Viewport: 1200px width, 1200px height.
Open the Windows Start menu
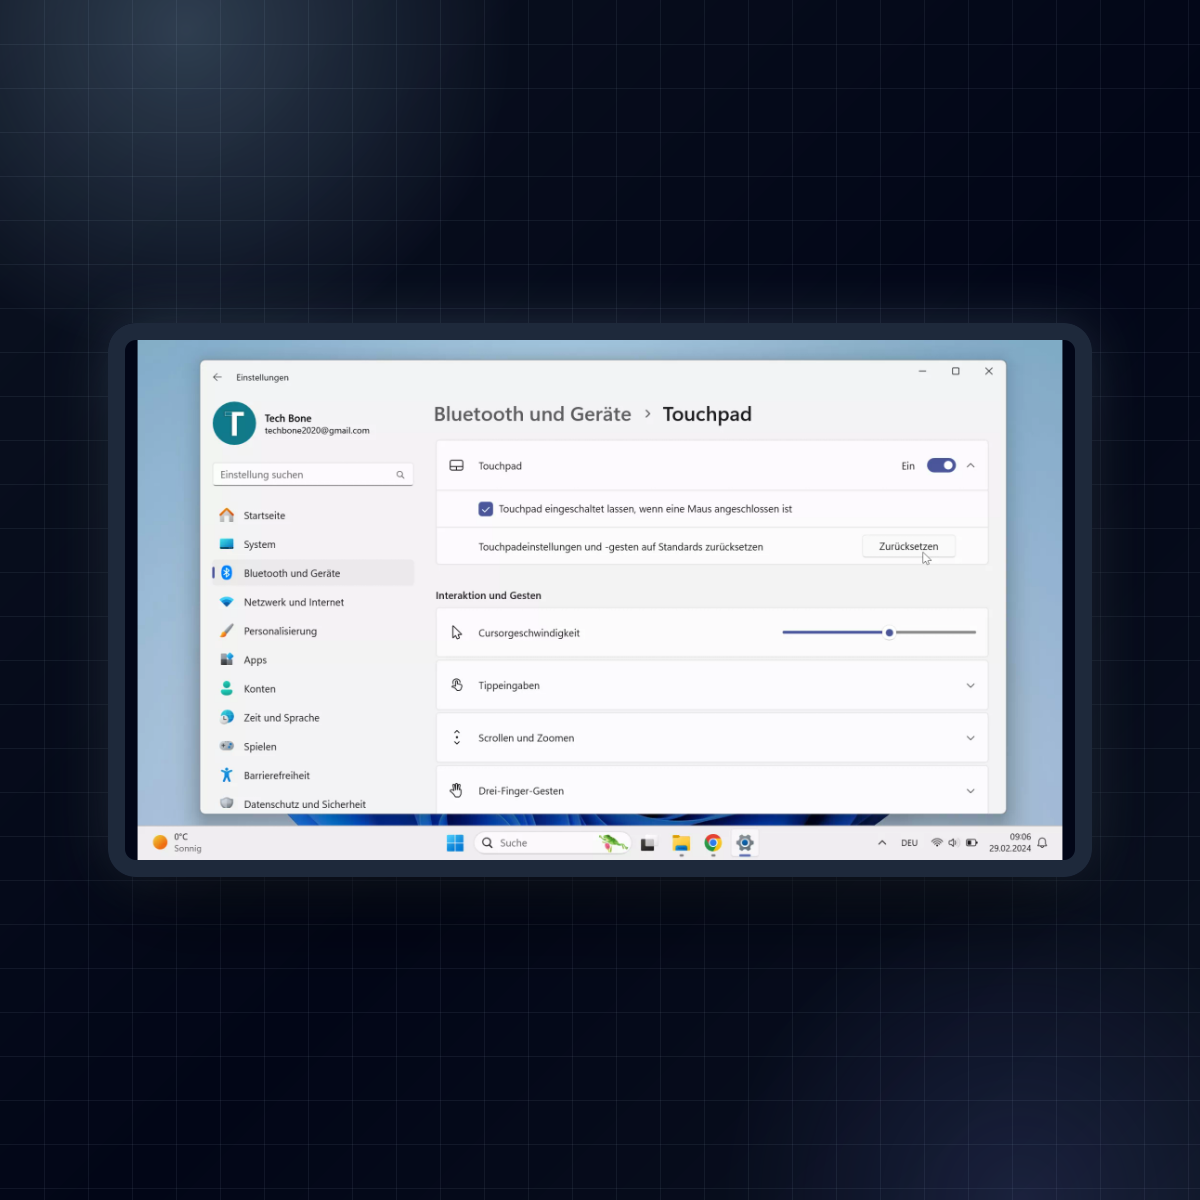pyautogui.click(x=455, y=843)
